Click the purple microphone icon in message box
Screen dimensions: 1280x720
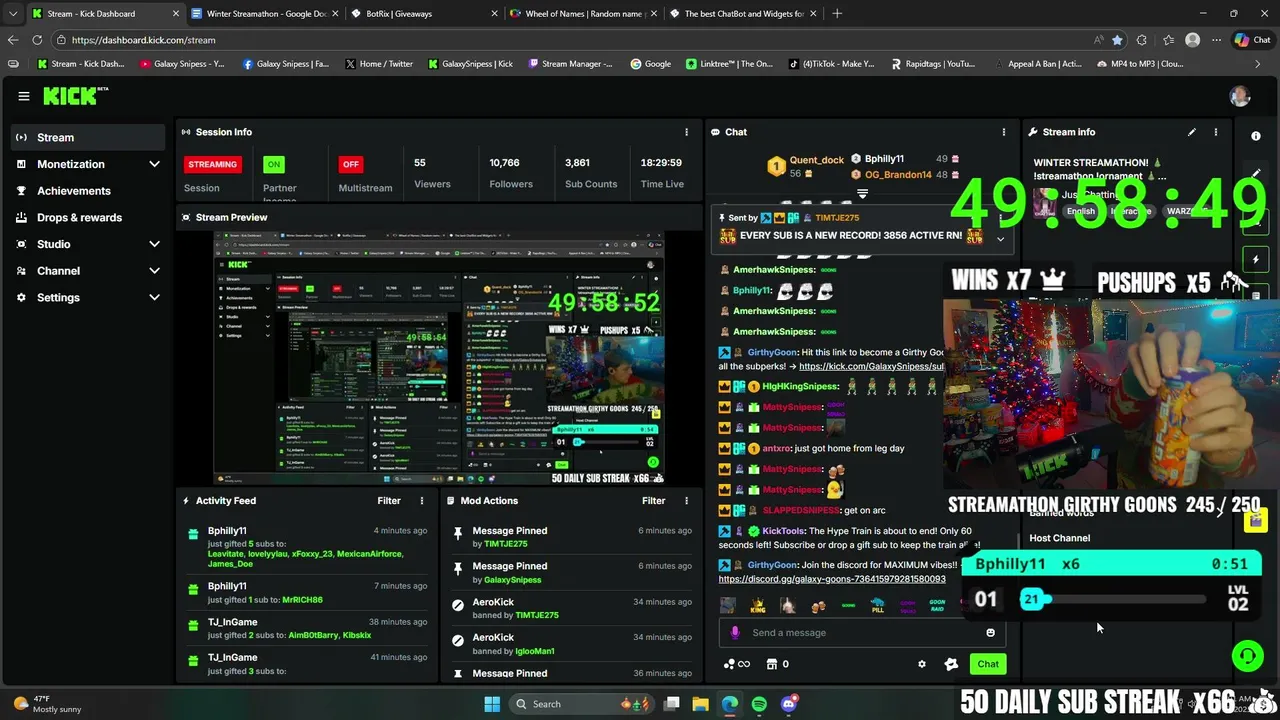pos(735,632)
